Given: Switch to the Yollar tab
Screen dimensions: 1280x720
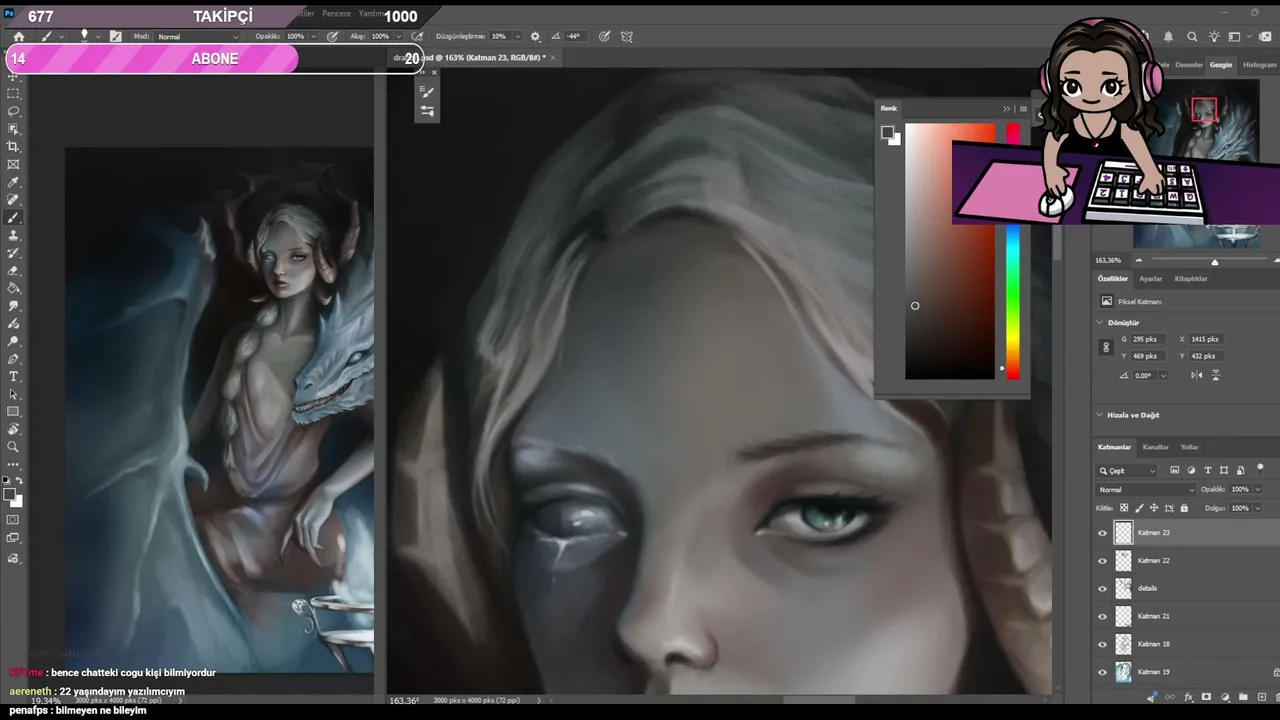Looking at the screenshot, I should tap(1190, 447).
